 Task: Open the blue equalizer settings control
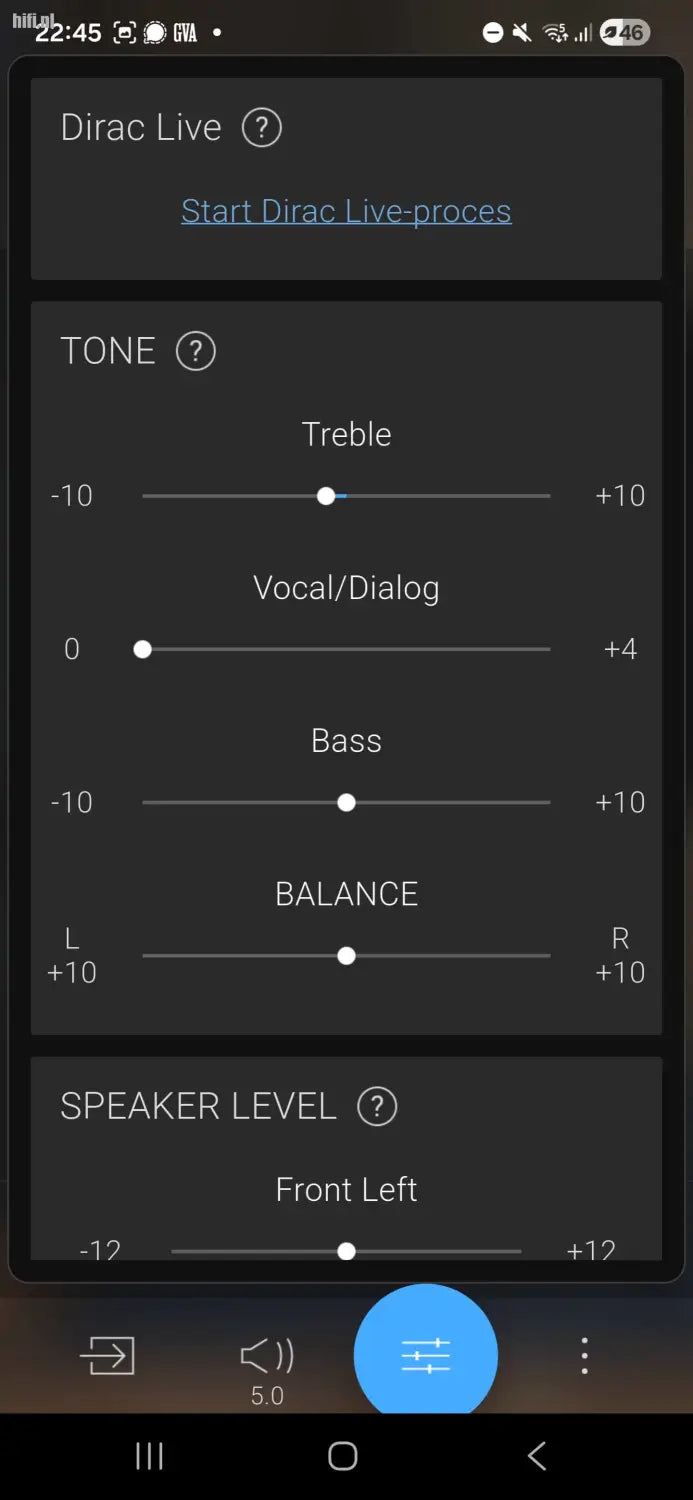425,1353
